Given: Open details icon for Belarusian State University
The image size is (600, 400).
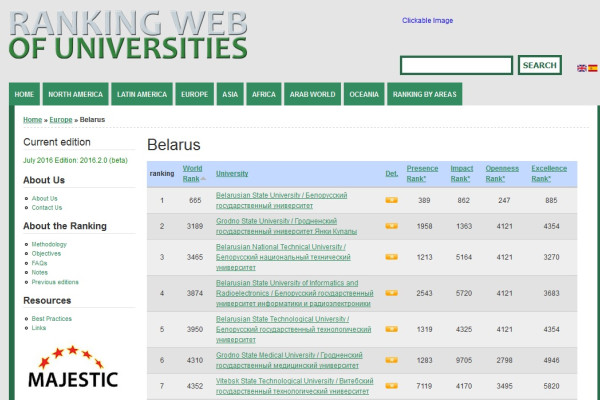Looking at the screenshot, I should point(391,200).
